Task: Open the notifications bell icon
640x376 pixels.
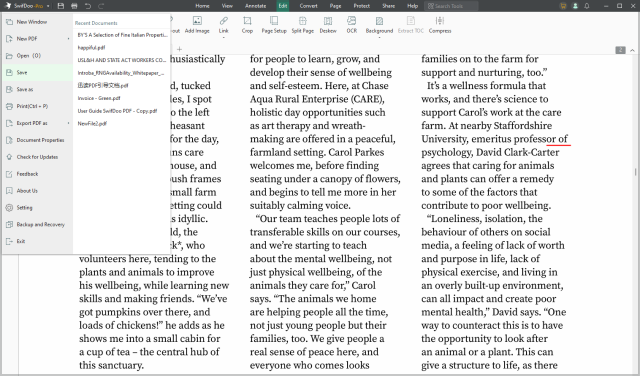Action: (587, 6)
